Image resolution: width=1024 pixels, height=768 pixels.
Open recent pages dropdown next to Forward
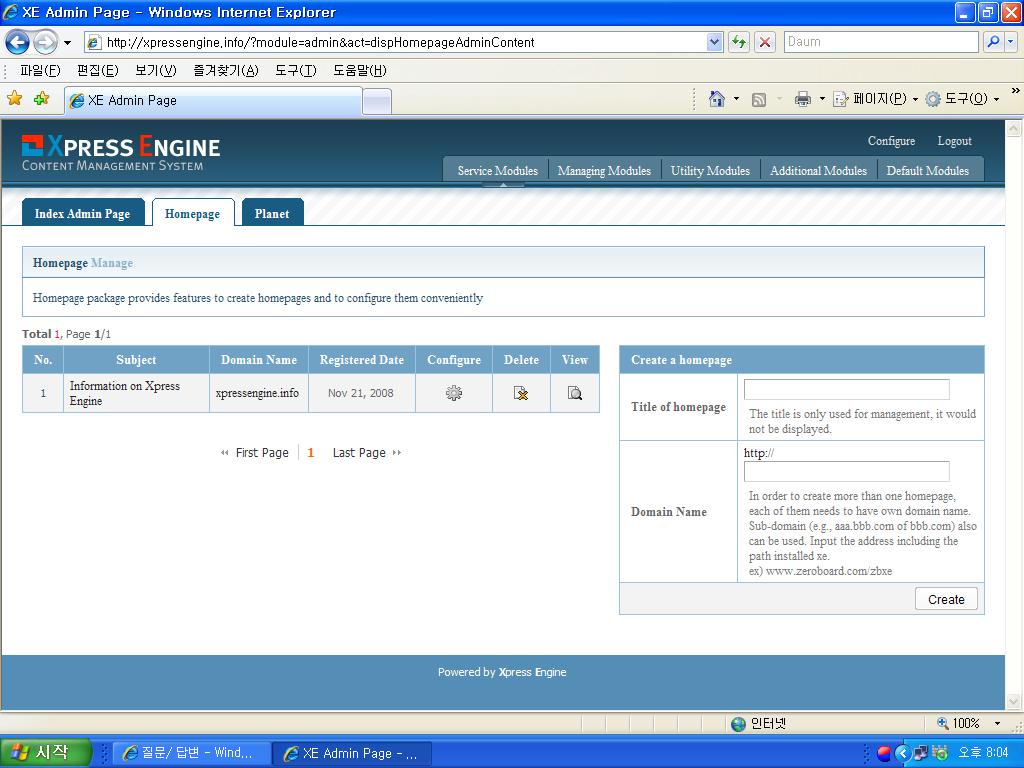click(67, 43)
